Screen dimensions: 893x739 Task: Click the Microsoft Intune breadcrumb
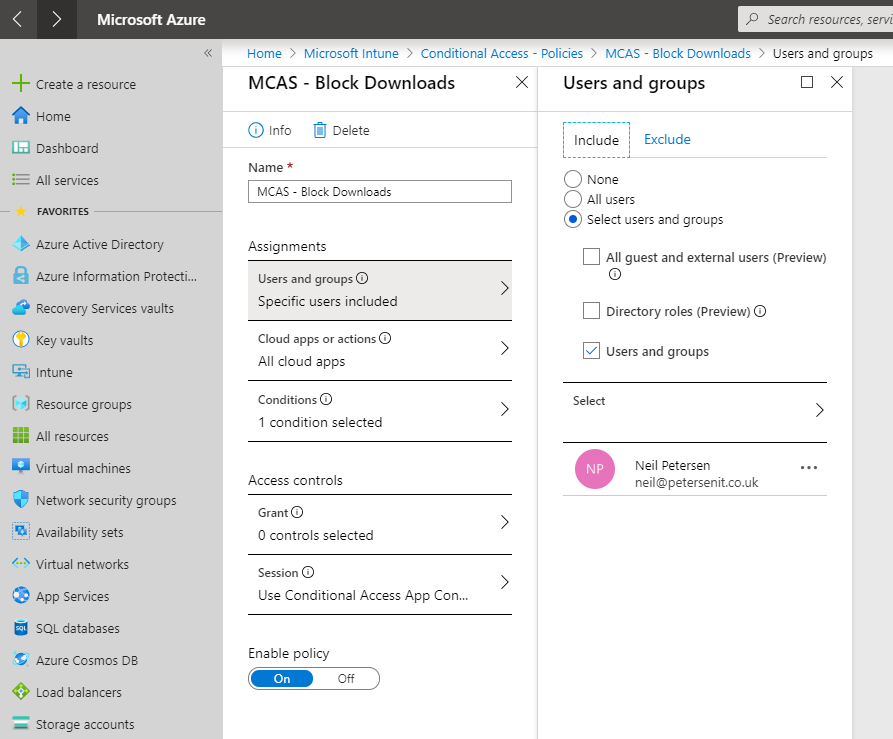click(351, 54)
